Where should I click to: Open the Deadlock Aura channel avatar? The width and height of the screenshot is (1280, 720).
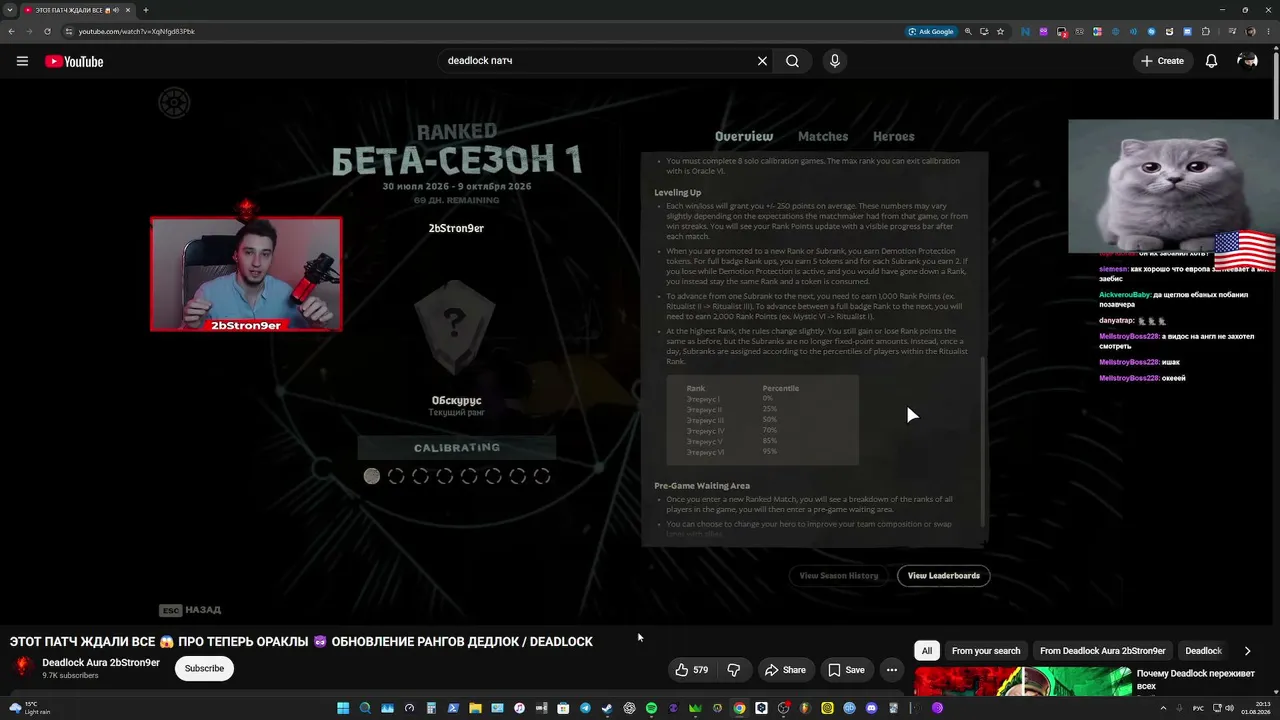(23, 667)
